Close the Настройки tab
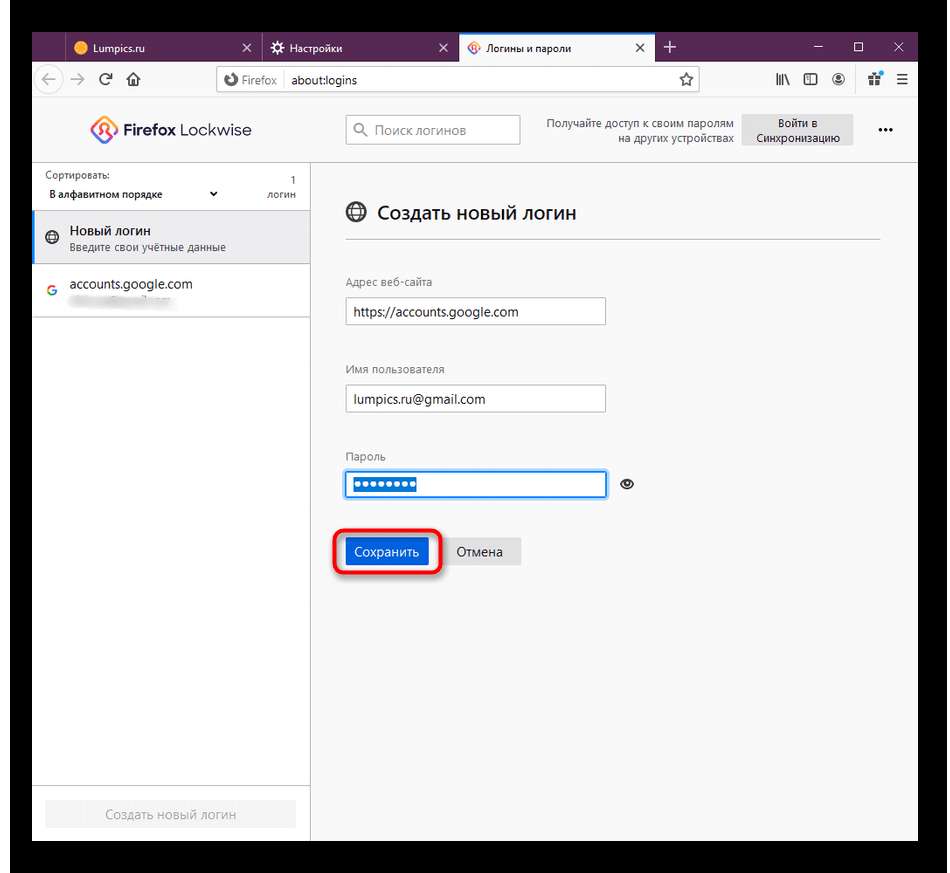 (443, 48)
